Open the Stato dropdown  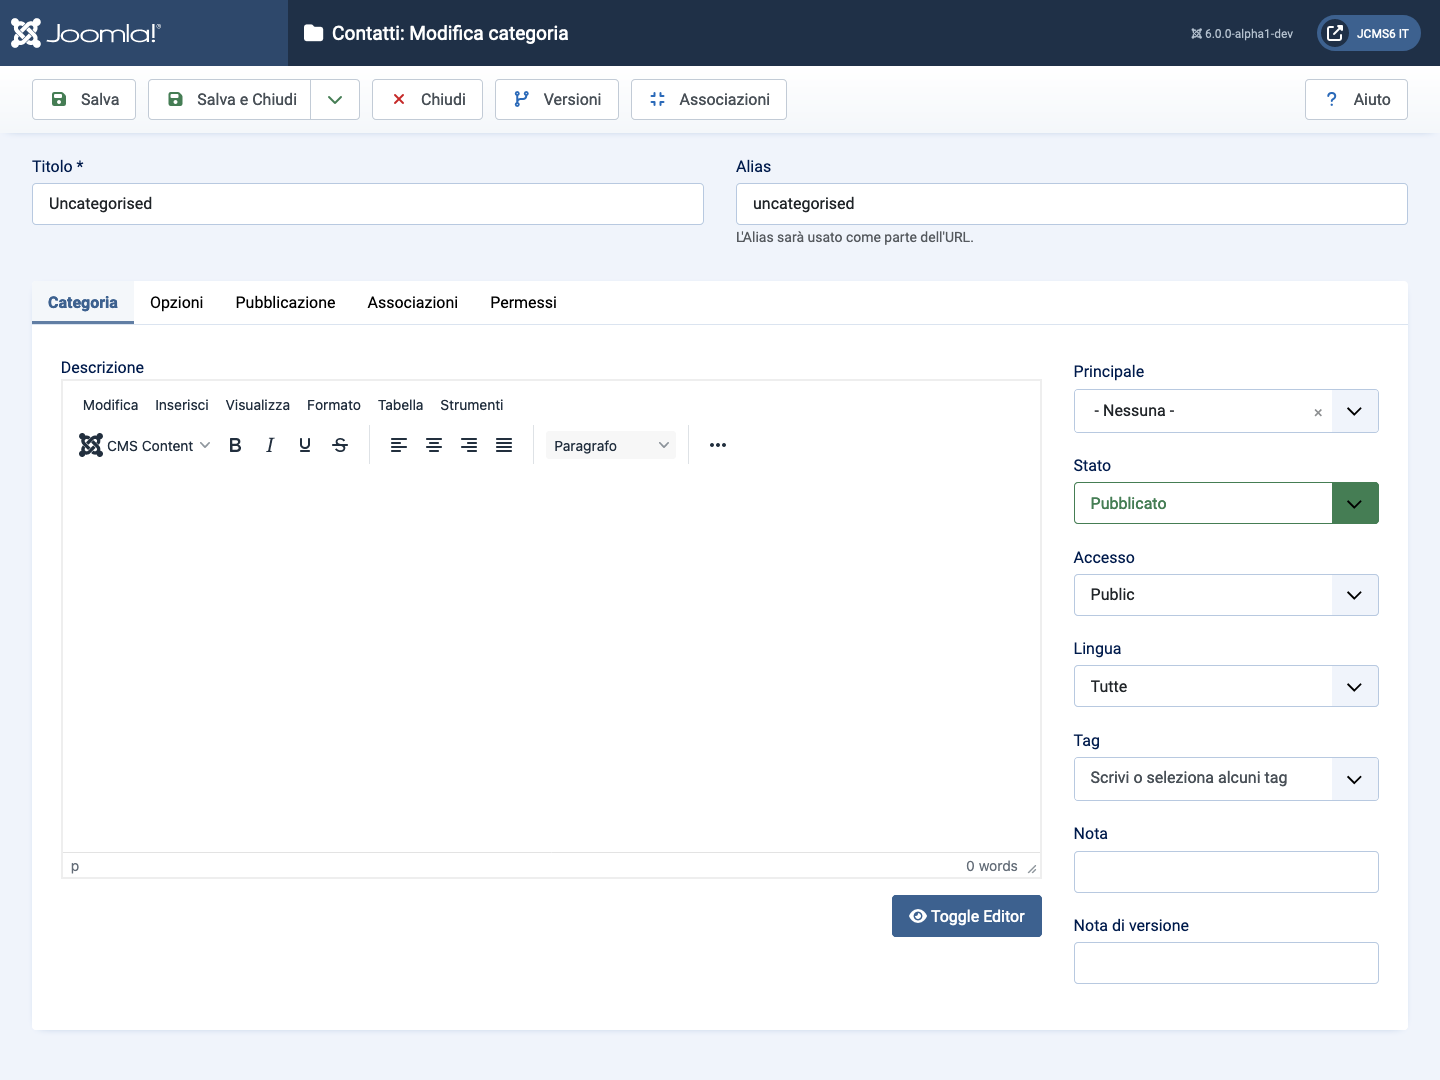1225,503
